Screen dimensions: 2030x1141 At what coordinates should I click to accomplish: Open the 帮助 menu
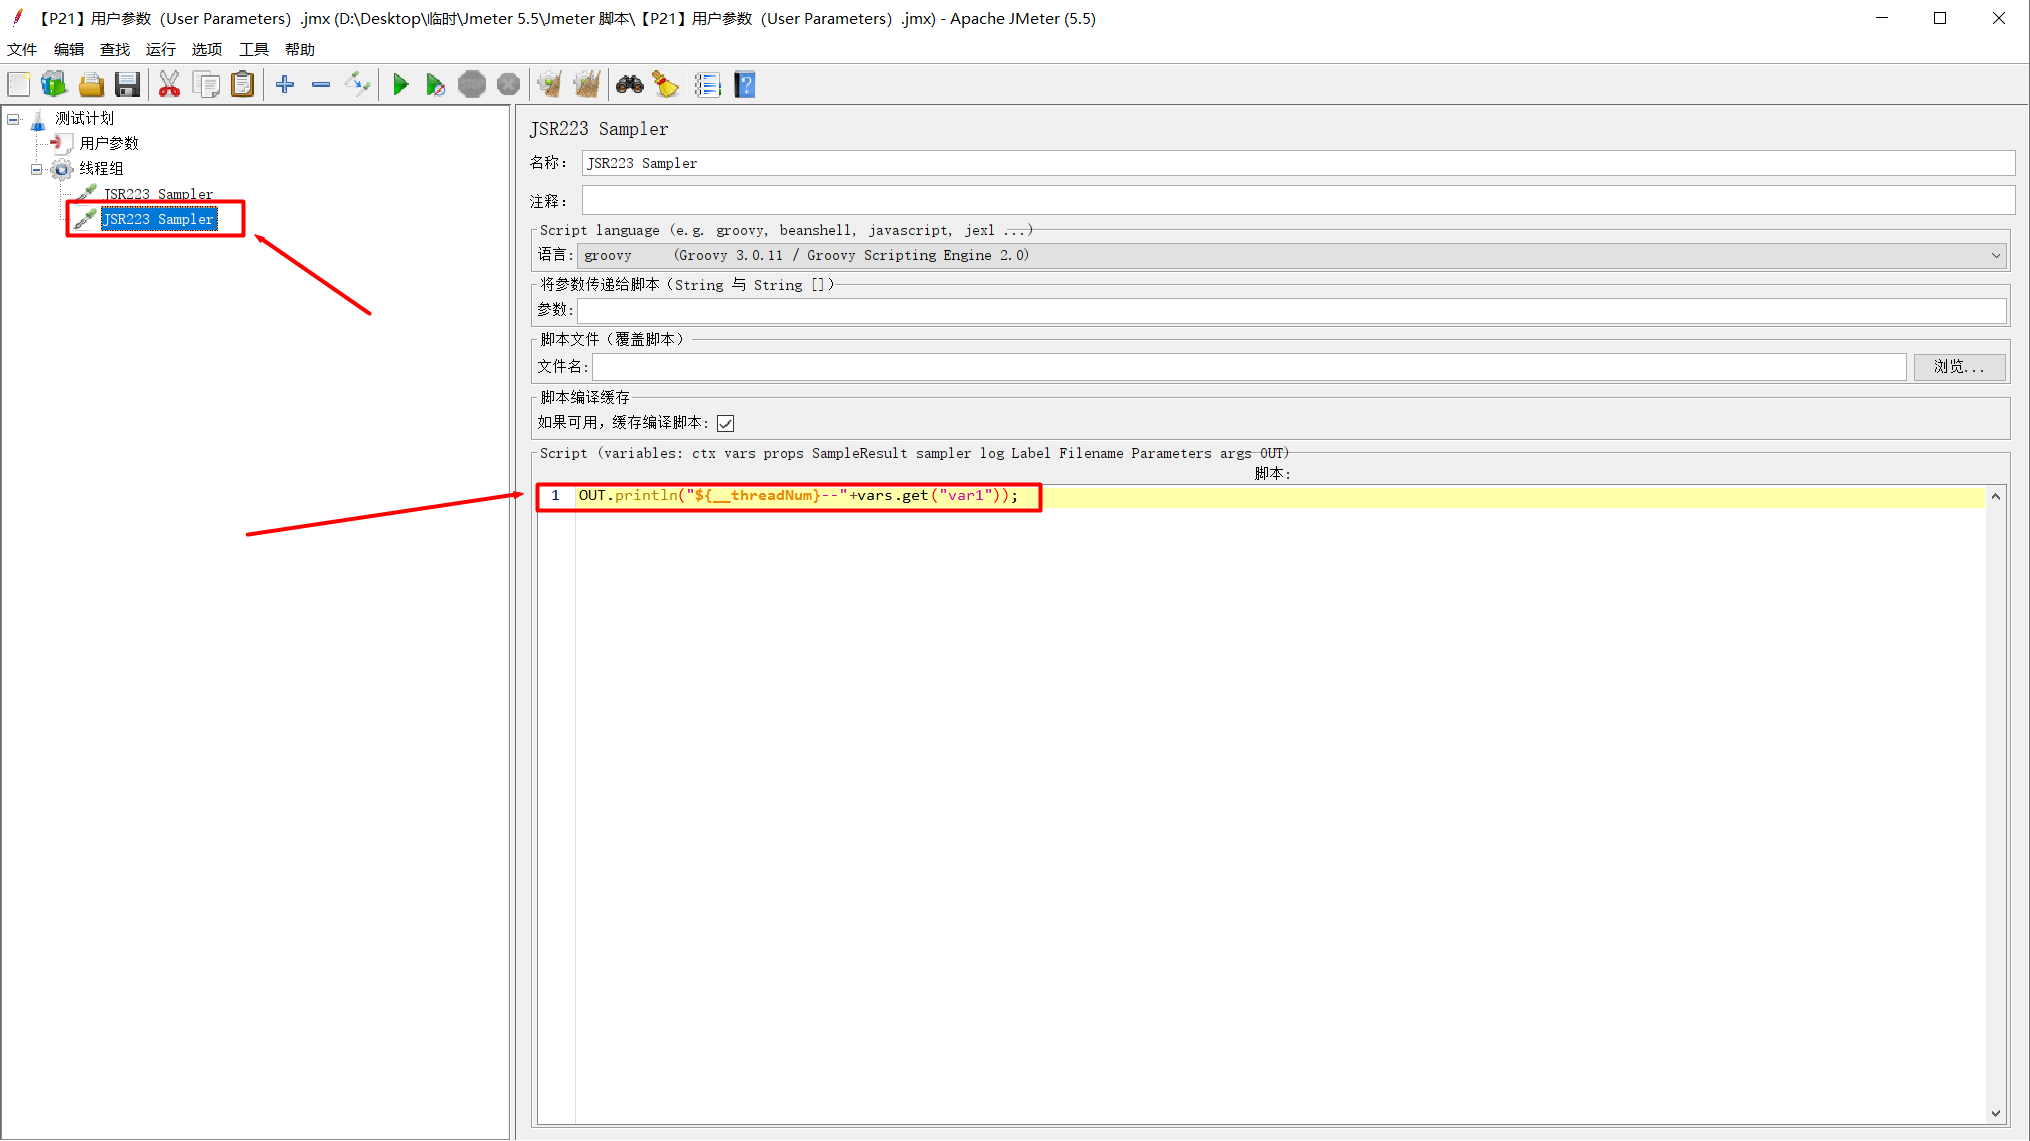pos(300,49)
